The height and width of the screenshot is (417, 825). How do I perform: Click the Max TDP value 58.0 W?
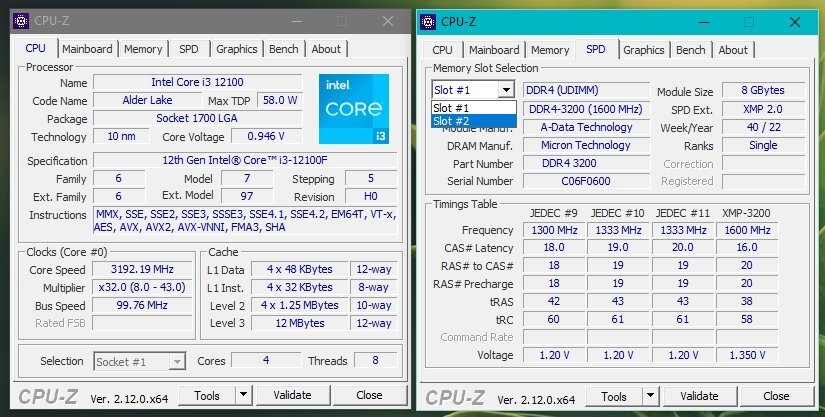coord(280,100)
